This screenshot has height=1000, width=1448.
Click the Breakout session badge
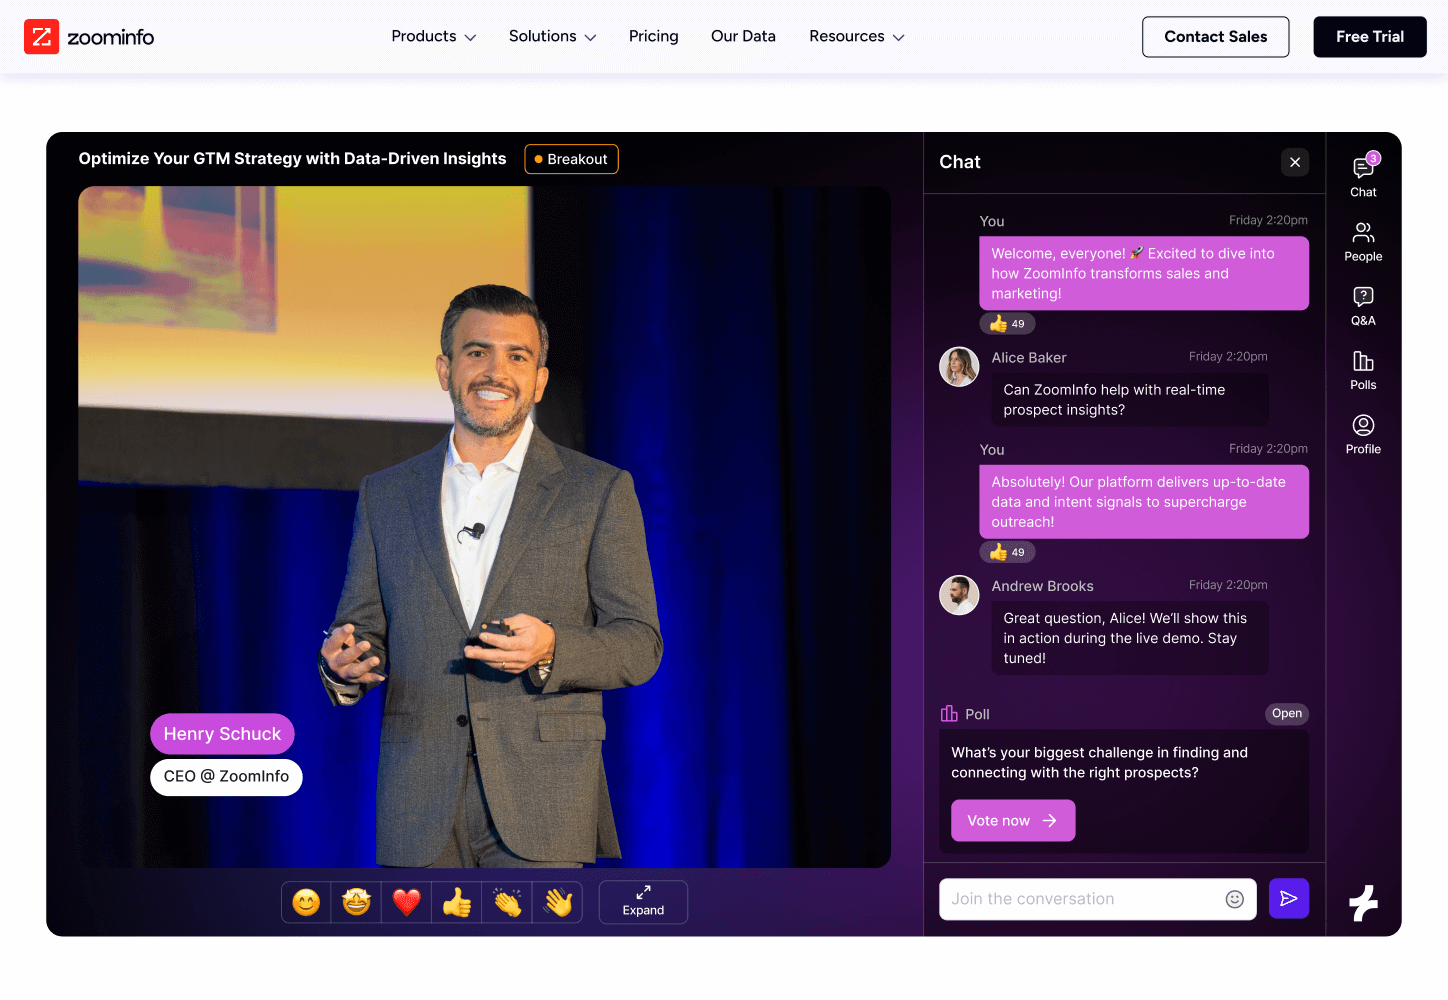(x=571, y=159)
